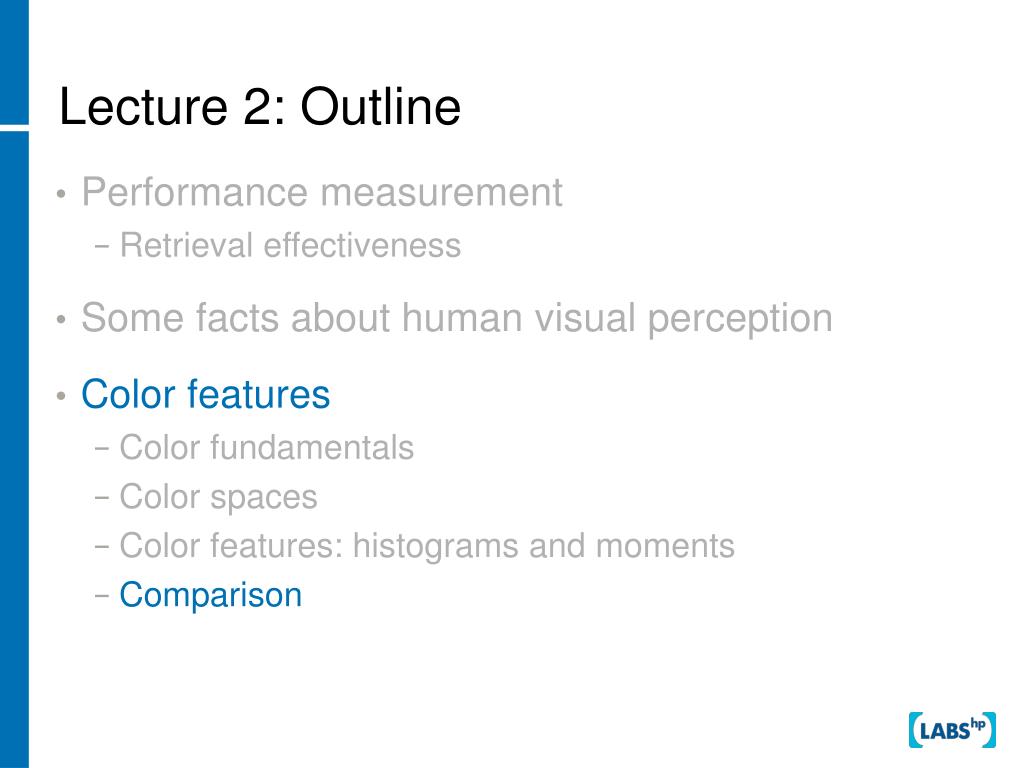Click the HP Labs logo
This screenshot has width=1024, height=768.
click(x=952, y=729)
